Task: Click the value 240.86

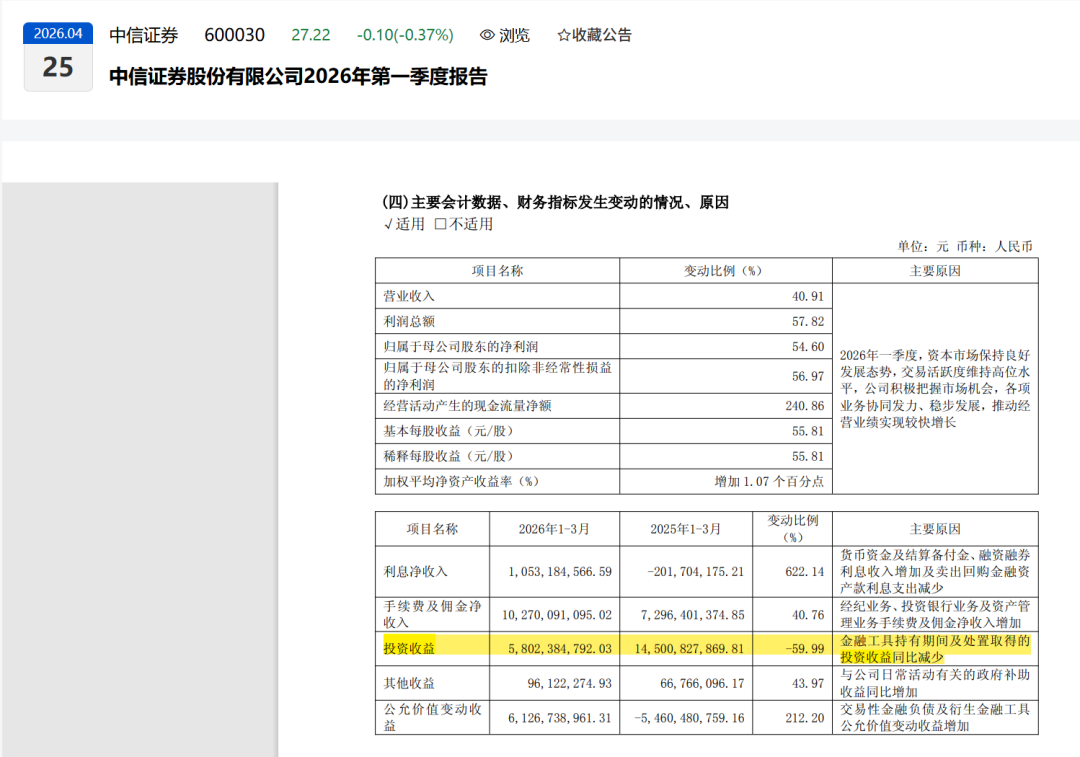Action: pos(804,406)
